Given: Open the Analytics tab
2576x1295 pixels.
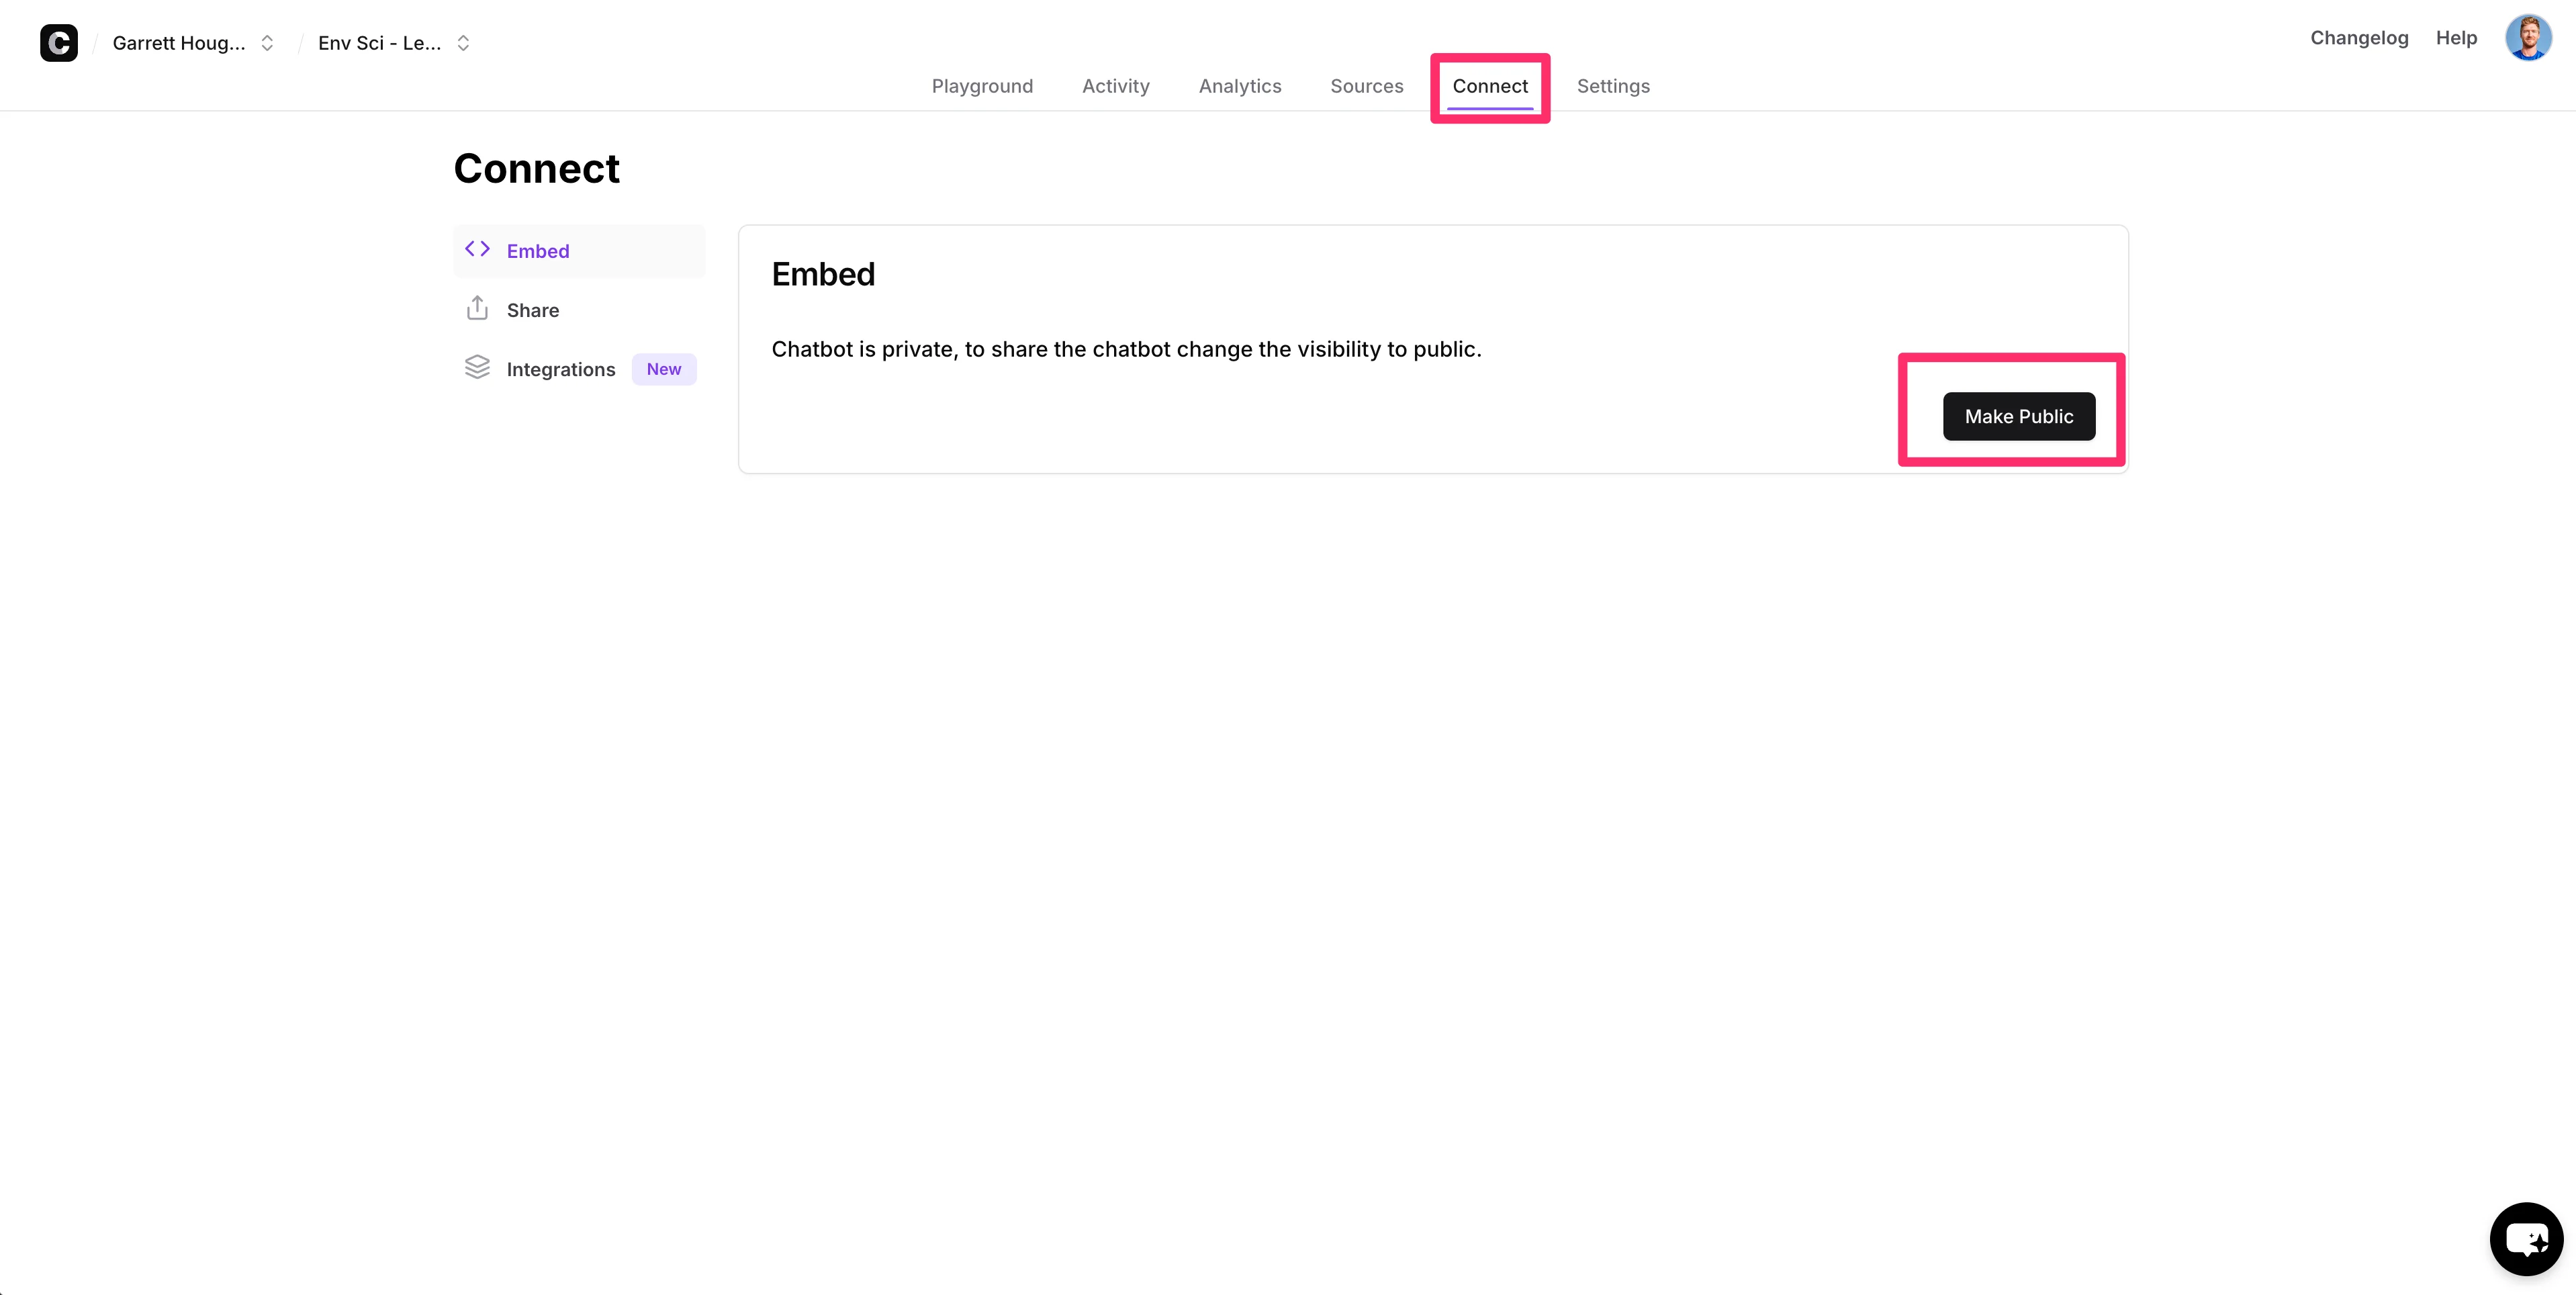Looking at the screenshot, I should [x=1239, y=86].
